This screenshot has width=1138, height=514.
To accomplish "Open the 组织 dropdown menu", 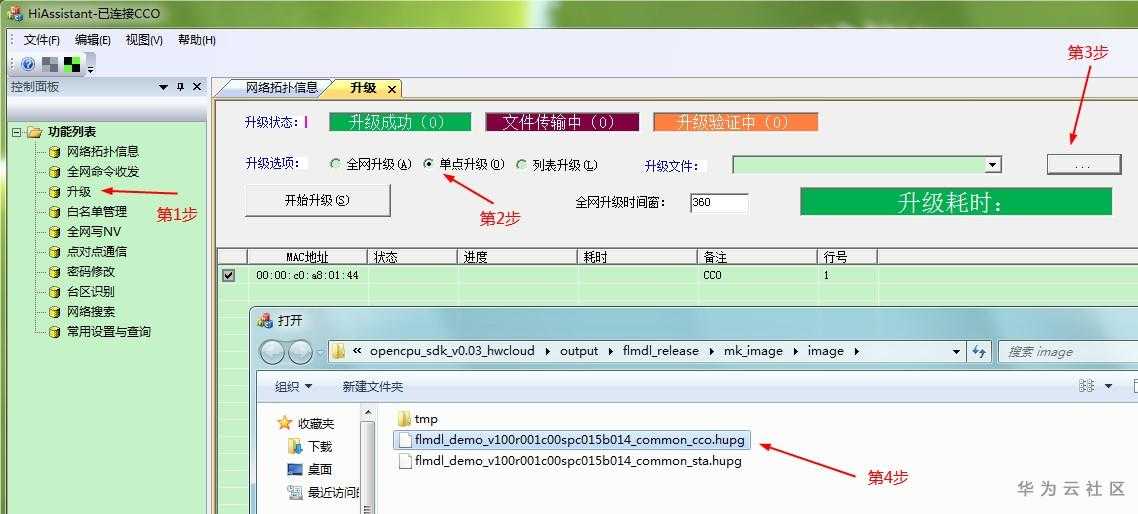I will pos(293,387).
